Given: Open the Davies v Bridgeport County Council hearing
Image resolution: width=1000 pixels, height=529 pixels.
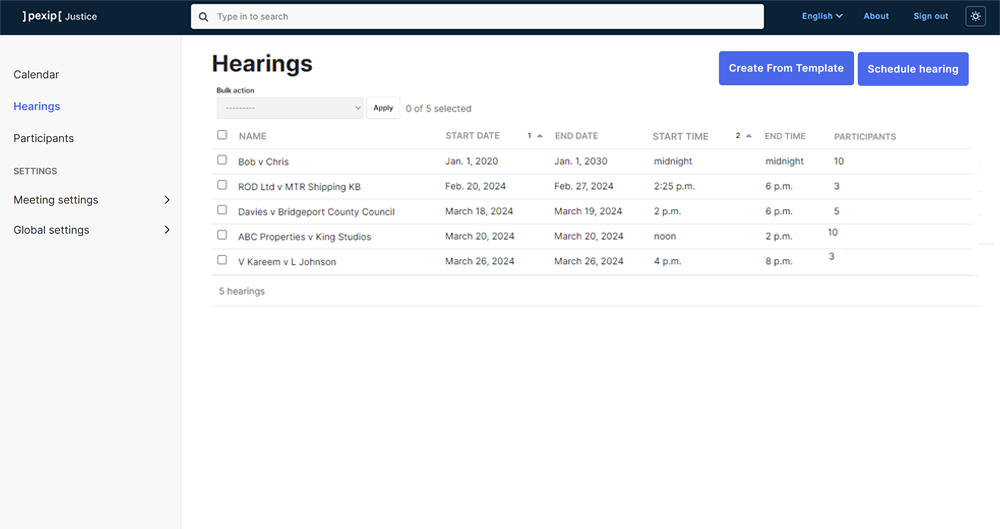Looking at the screenshot, I should pos(316,212).
